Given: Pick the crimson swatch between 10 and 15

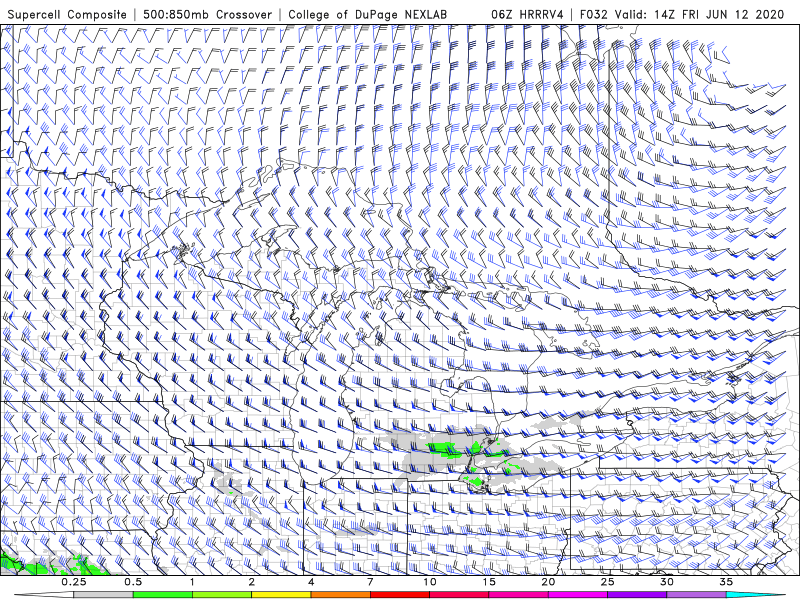Looking at the screenshot, I should [459, 595].
